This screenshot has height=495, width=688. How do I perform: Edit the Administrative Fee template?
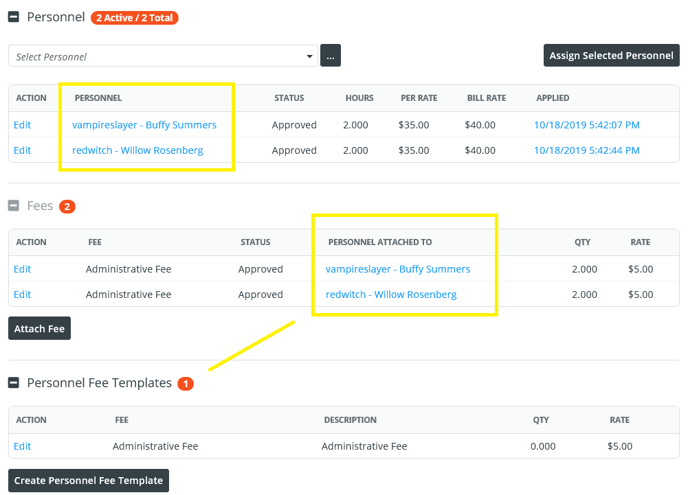click(x=22, y=446)
